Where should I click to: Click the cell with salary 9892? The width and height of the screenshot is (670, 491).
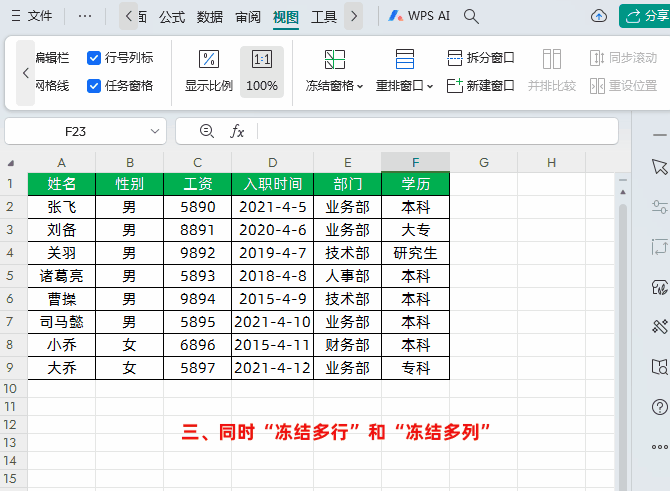[197, 253]
